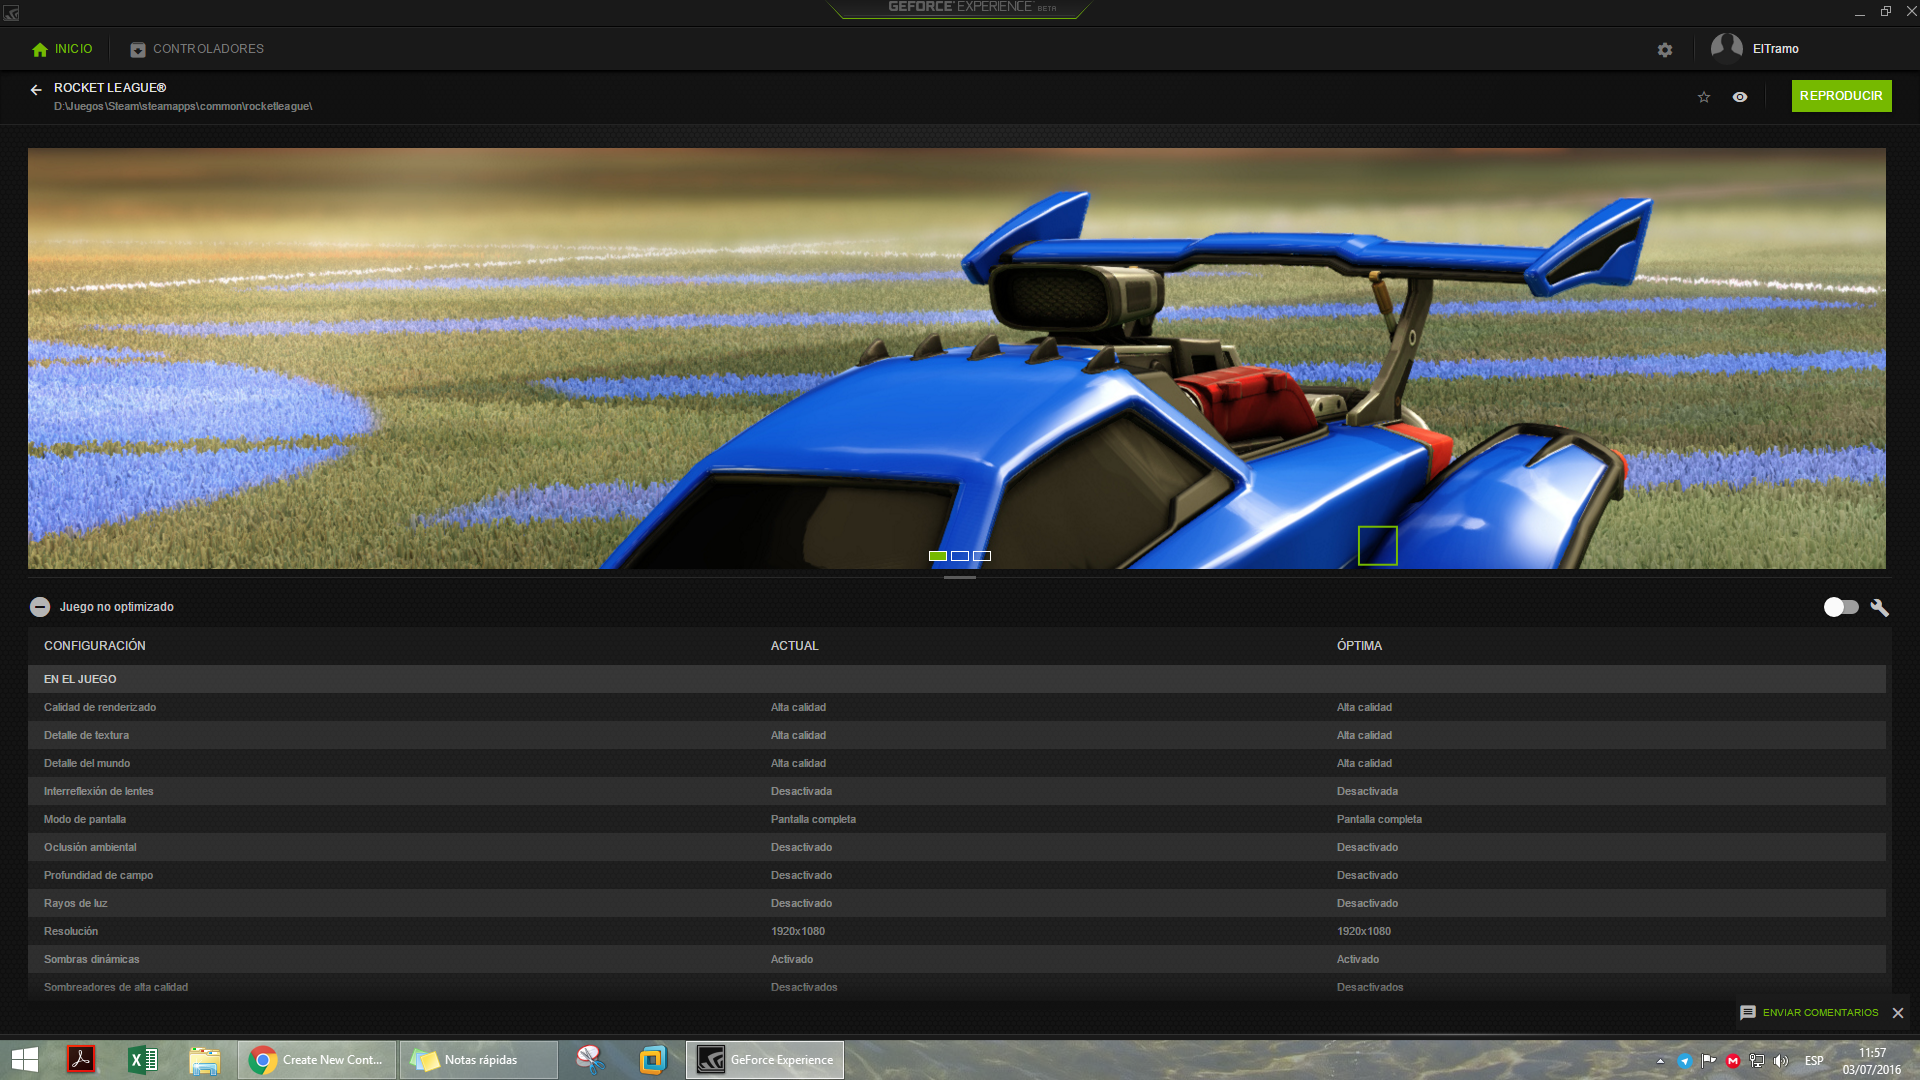Click the Actual column header
This screenshot has width=1920, height=1080.
[x=795, y=646]
